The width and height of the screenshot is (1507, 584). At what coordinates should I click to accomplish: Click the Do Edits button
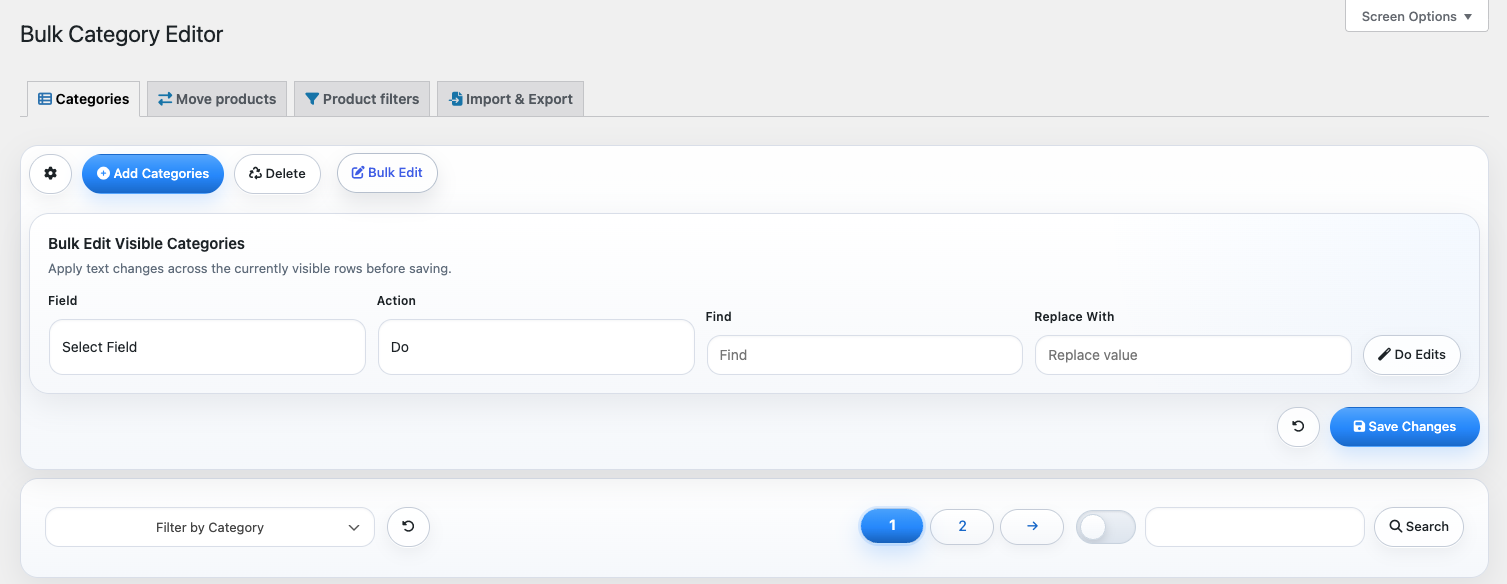[1411, 354]
